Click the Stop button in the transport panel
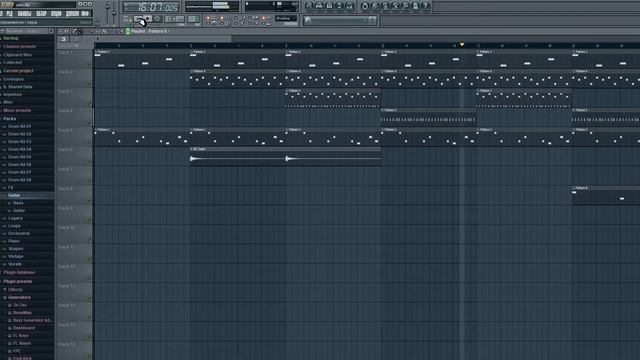Viewport: 640px width, 360px height. tap(148, 19)
